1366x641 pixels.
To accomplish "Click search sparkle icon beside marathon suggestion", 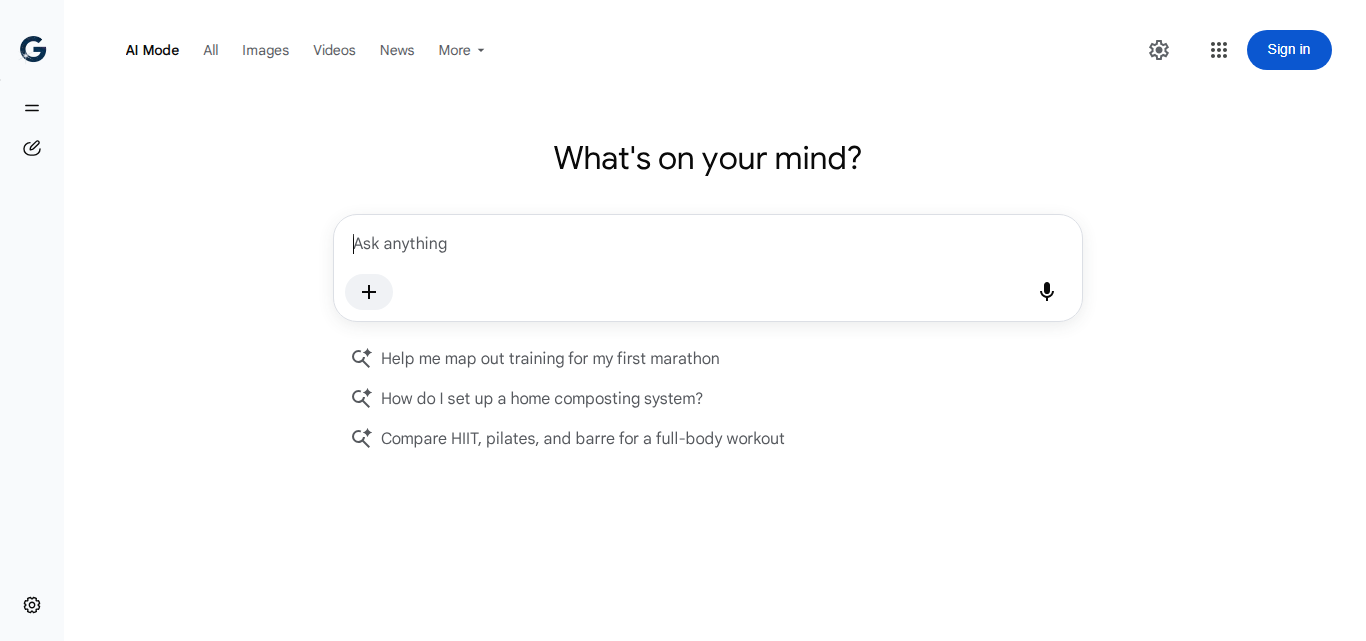I will [362, 358].
